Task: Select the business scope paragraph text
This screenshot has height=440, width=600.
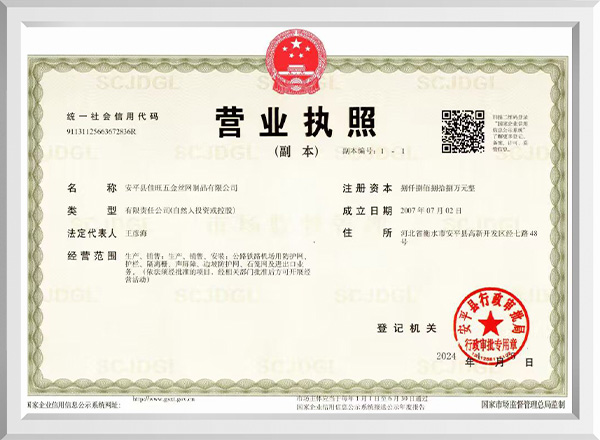Action: [x=217, y=267]
